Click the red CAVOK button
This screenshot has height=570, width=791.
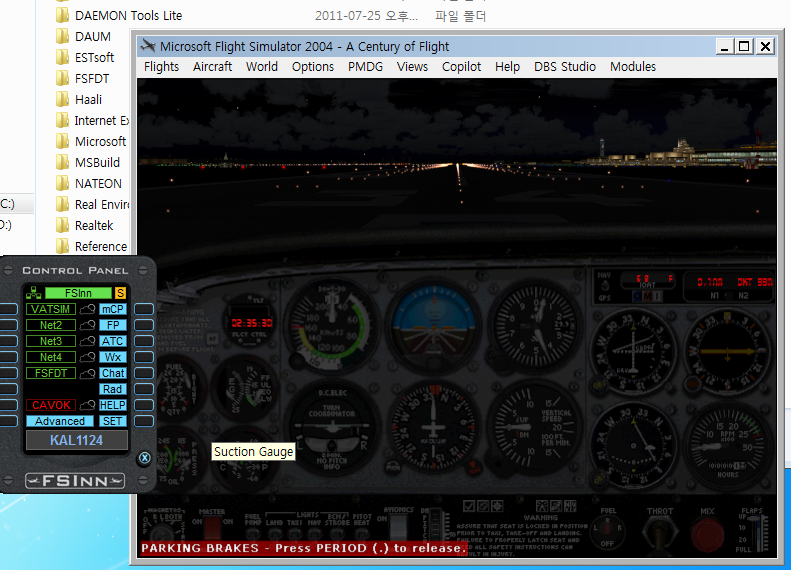(x=51, y=405)
